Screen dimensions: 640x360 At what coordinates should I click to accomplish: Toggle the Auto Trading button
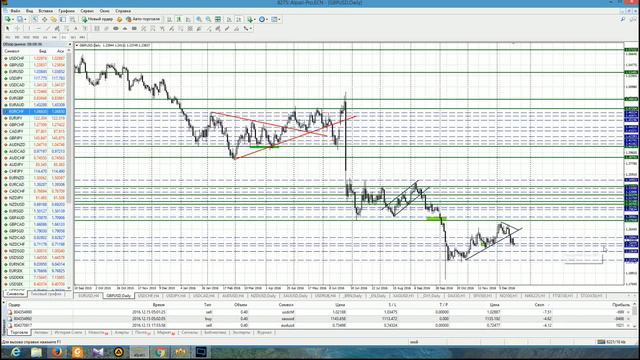(x=143, y=19)
